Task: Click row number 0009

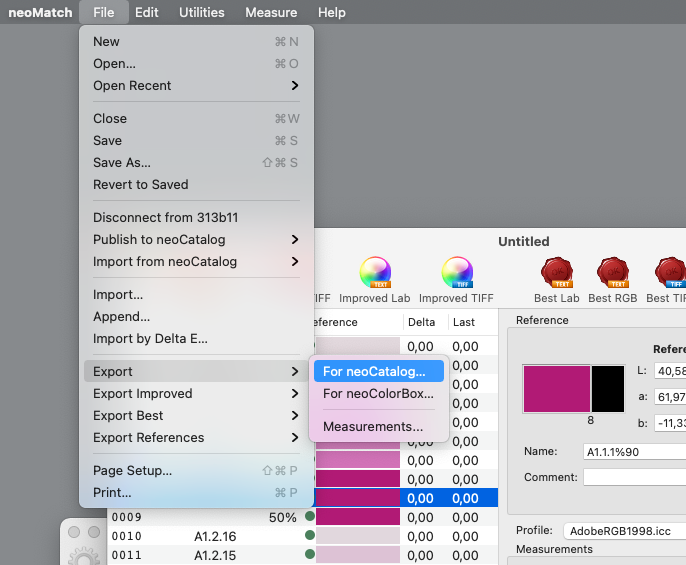Action: tap(126, 517)
